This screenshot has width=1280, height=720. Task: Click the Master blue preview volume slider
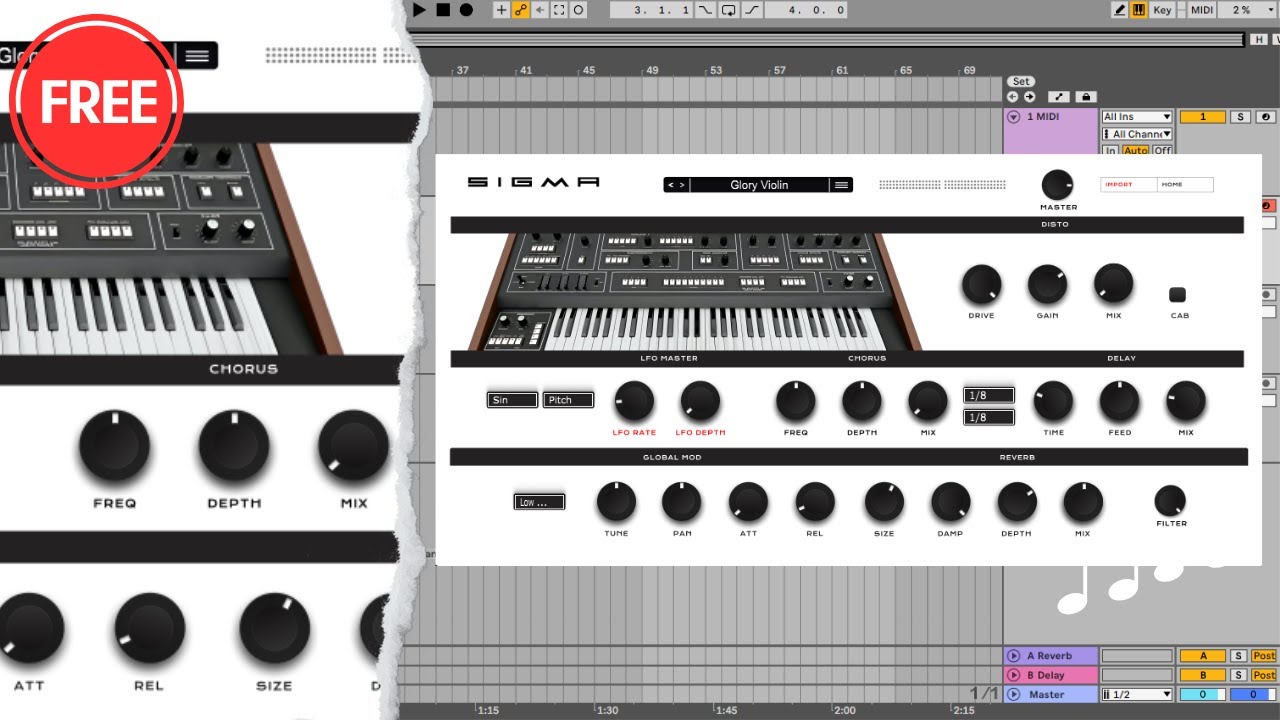1251,694
